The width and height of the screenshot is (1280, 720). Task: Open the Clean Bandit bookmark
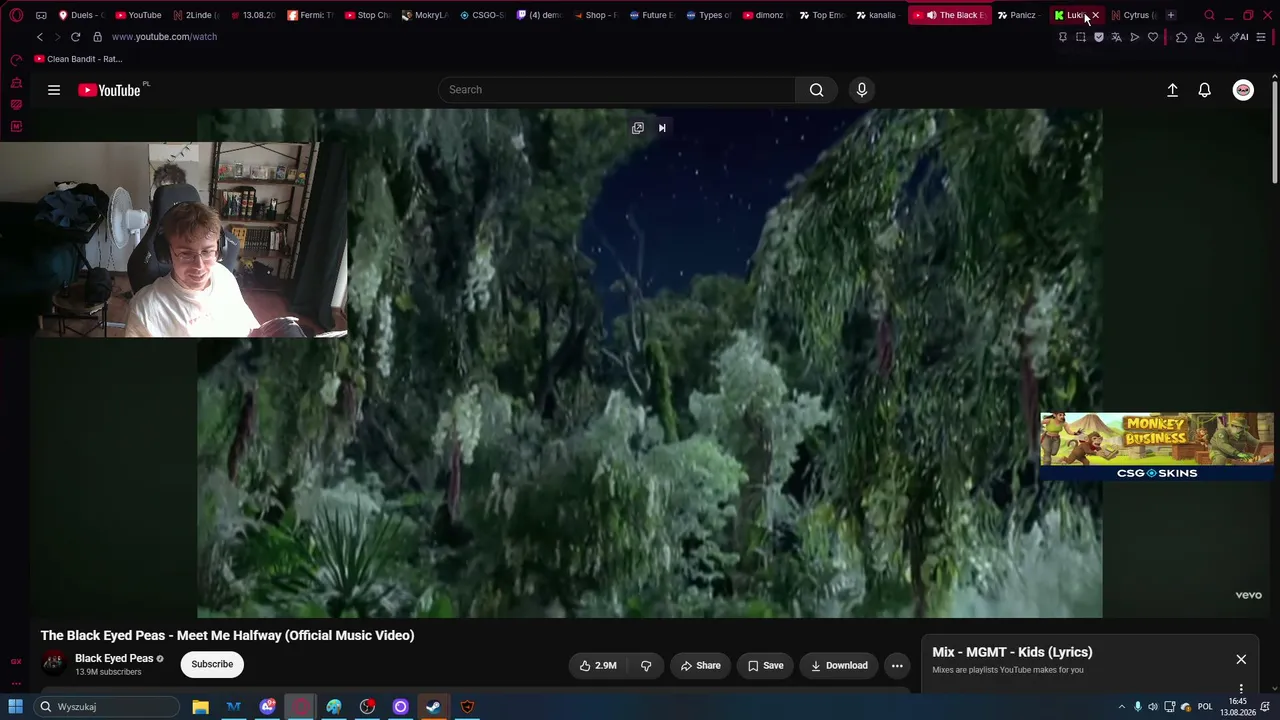(78, 59)
